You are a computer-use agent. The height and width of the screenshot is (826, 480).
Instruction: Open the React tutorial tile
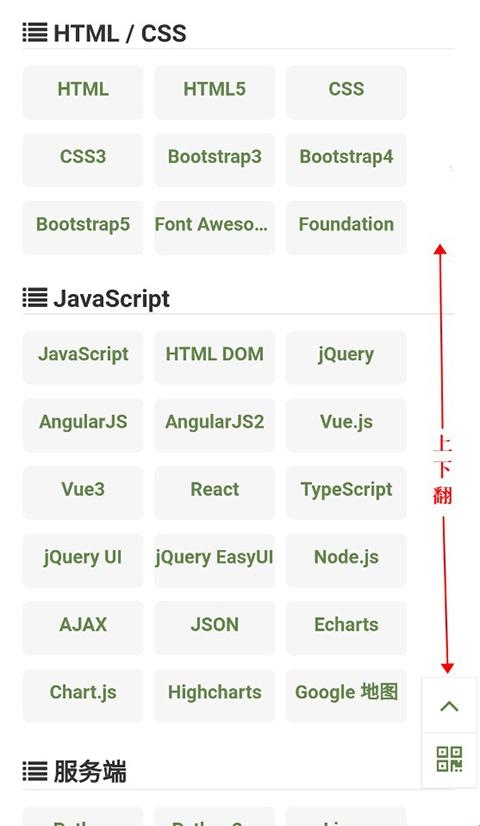(x=214, y=492)
